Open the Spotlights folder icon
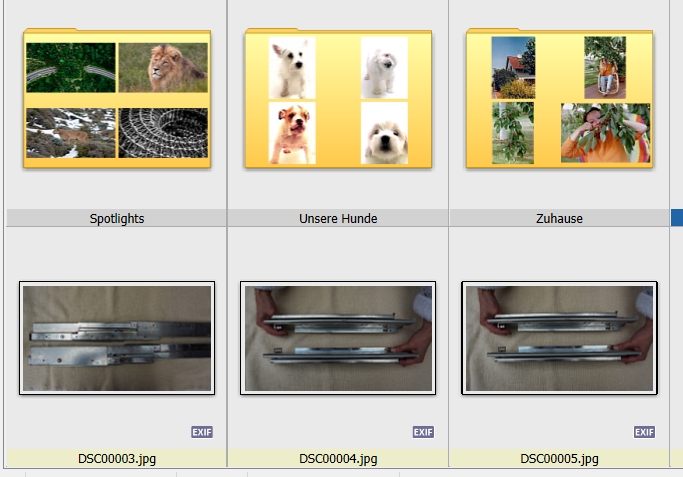683x477 pixels. pyautogui.click(x=117, y=98)
